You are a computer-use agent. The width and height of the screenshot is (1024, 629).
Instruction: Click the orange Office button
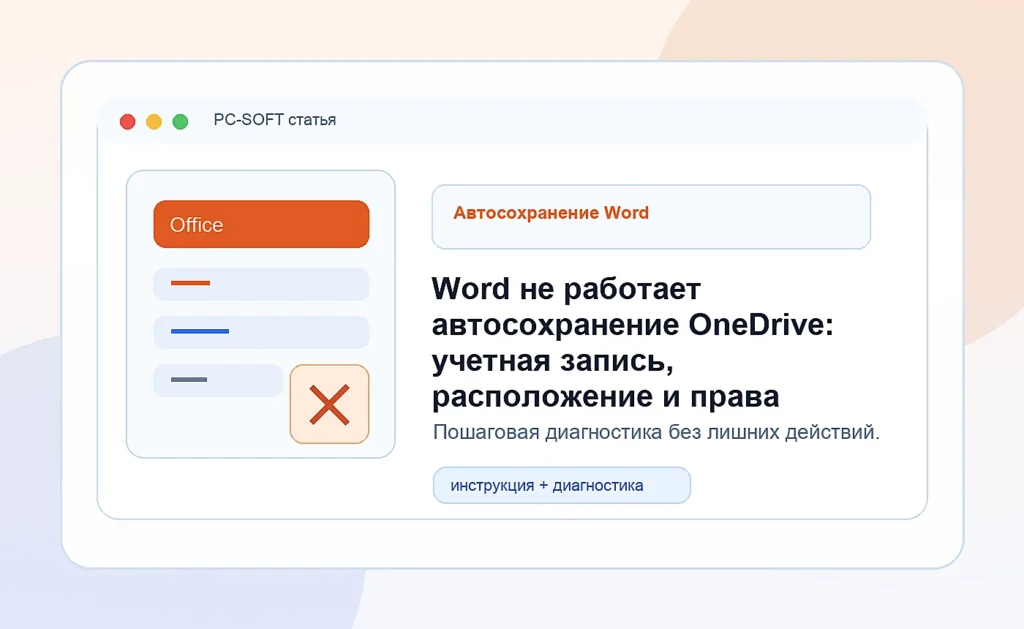(x=261, y=224)
